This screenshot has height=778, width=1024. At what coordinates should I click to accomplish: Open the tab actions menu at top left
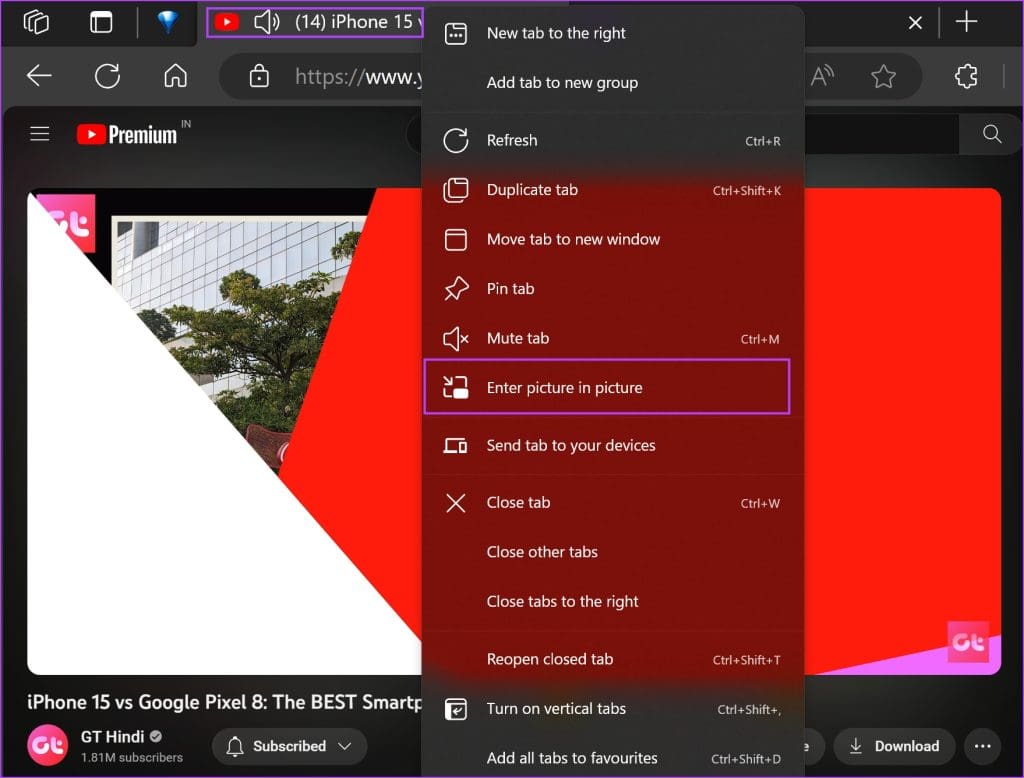click(37, 21)
